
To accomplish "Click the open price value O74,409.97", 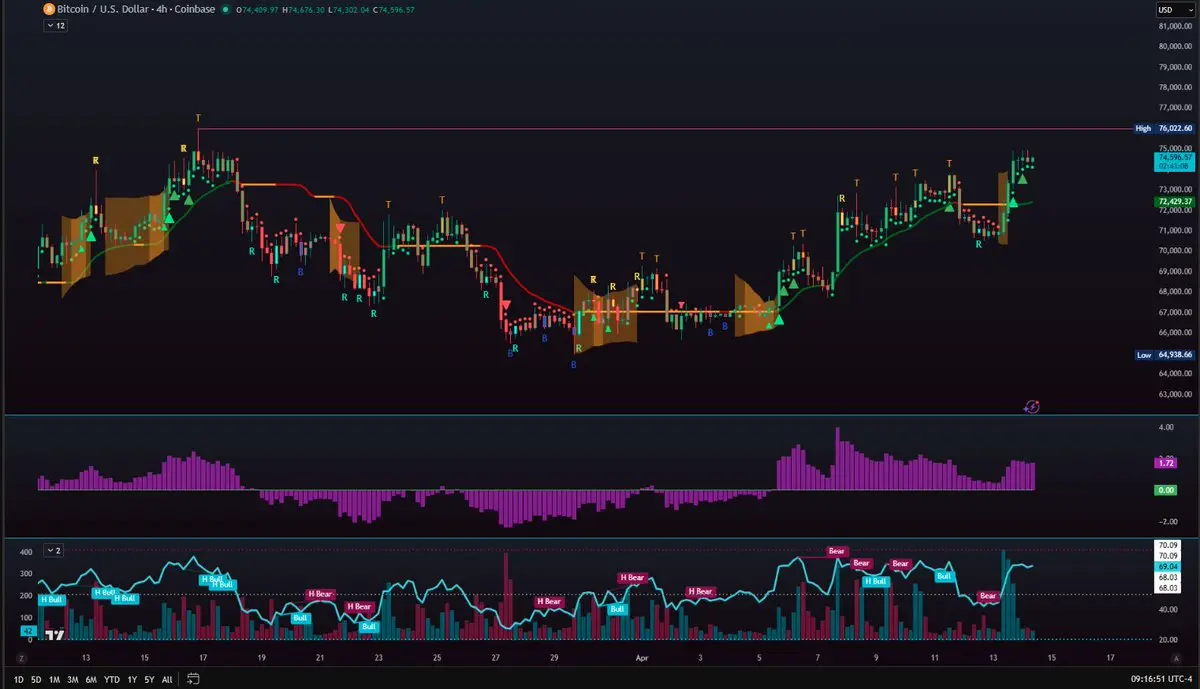I will click(257, 9).
